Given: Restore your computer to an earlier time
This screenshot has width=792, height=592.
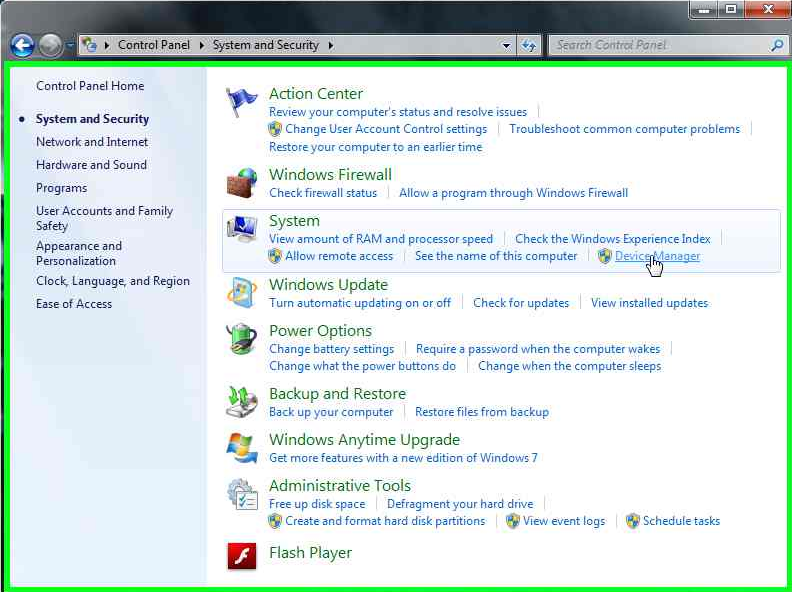Looking at the screenshot, I should pyautogui.click(x=375, y=147).
